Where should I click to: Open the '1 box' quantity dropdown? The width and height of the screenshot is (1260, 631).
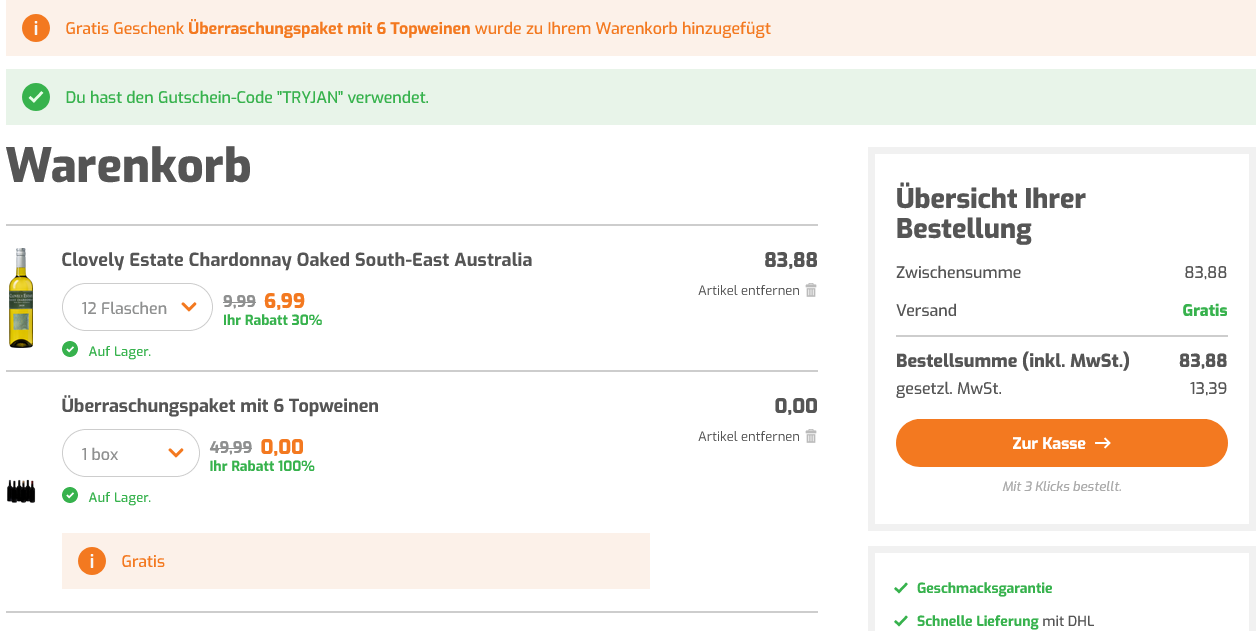[130, 454]
